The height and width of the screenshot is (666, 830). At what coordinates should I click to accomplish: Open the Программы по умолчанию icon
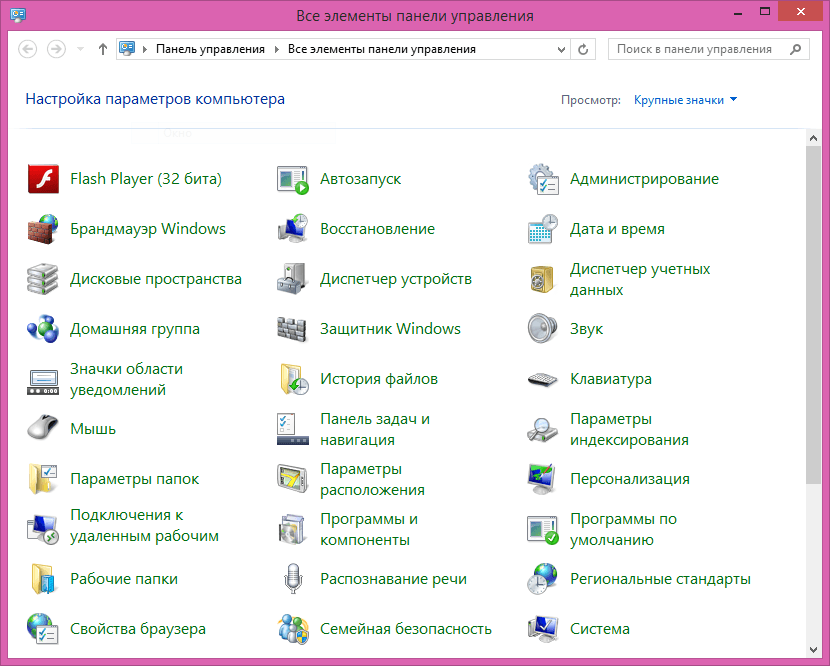[x=543, y=529]
